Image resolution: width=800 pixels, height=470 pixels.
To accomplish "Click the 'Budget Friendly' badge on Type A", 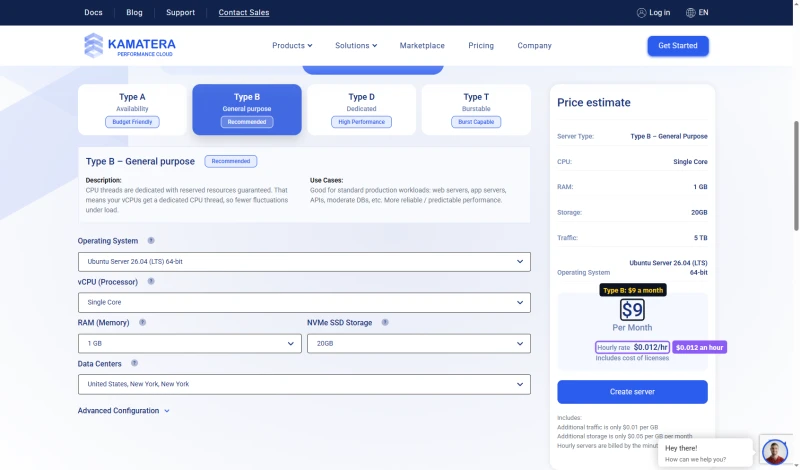I will coord(132,122).
